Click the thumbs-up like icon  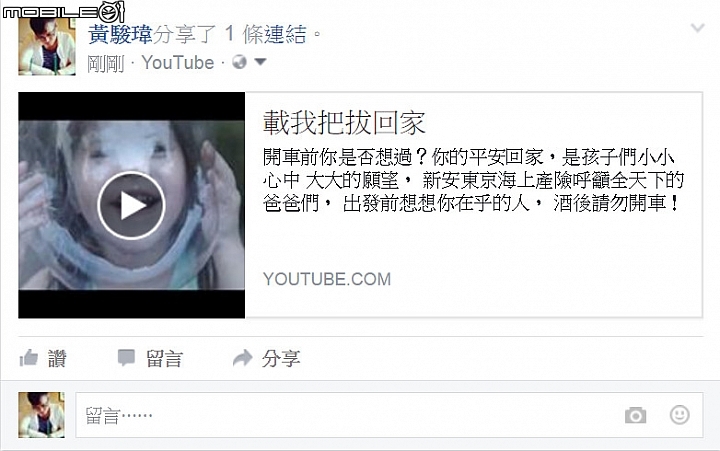pos(28,358)
